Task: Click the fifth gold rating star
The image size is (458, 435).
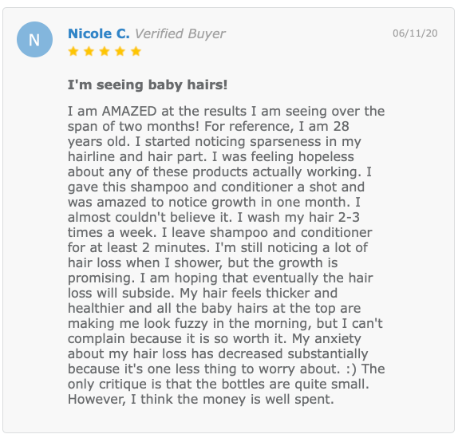Action: pos(136,51)
